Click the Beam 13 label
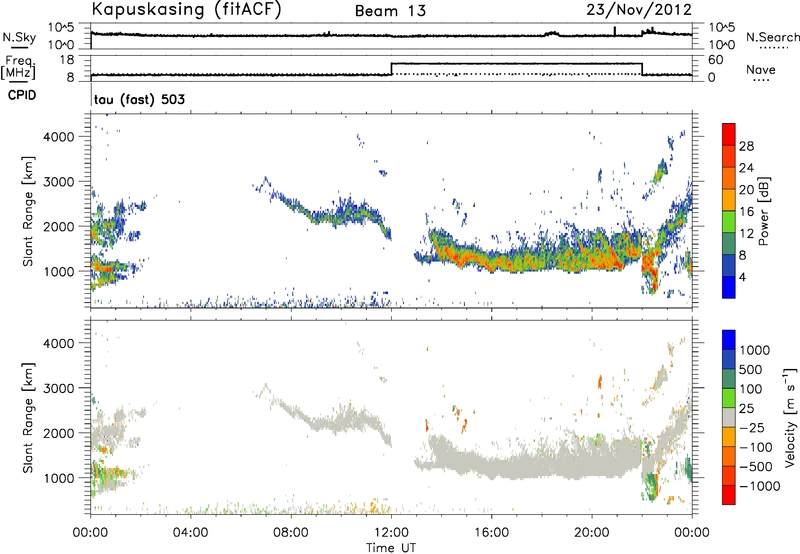 coord(390,11)
